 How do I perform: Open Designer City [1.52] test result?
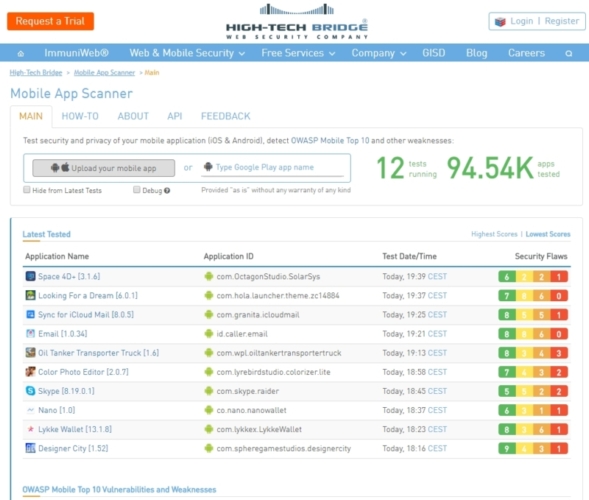click(x=73, y=449)
